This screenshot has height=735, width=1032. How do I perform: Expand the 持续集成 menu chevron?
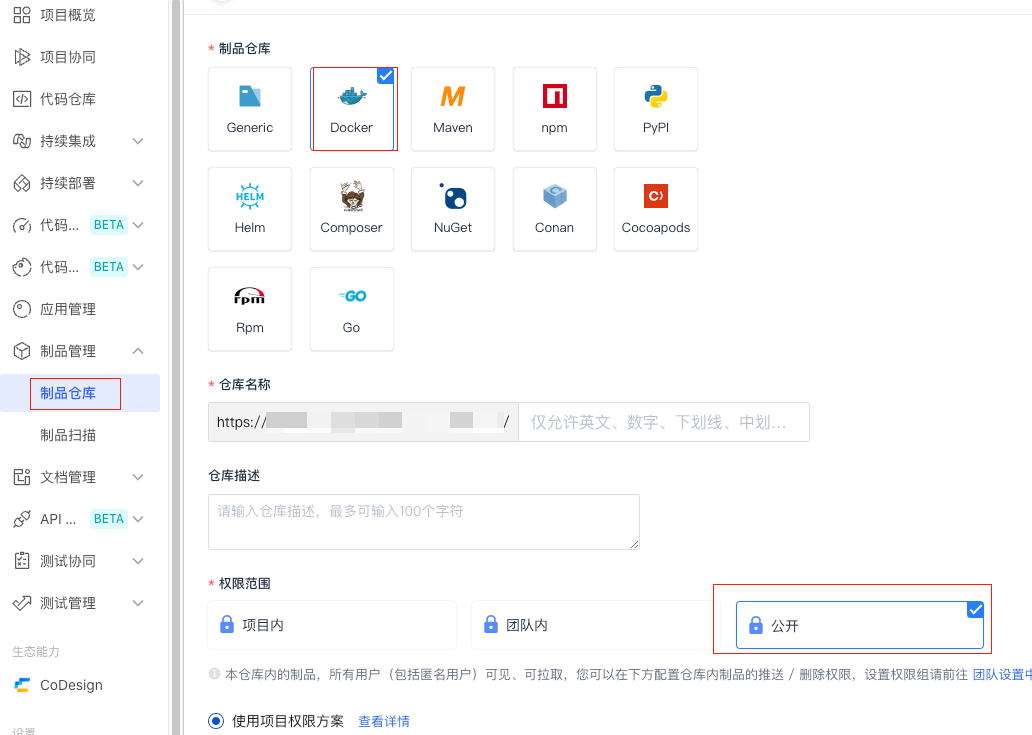click(138, 141)
